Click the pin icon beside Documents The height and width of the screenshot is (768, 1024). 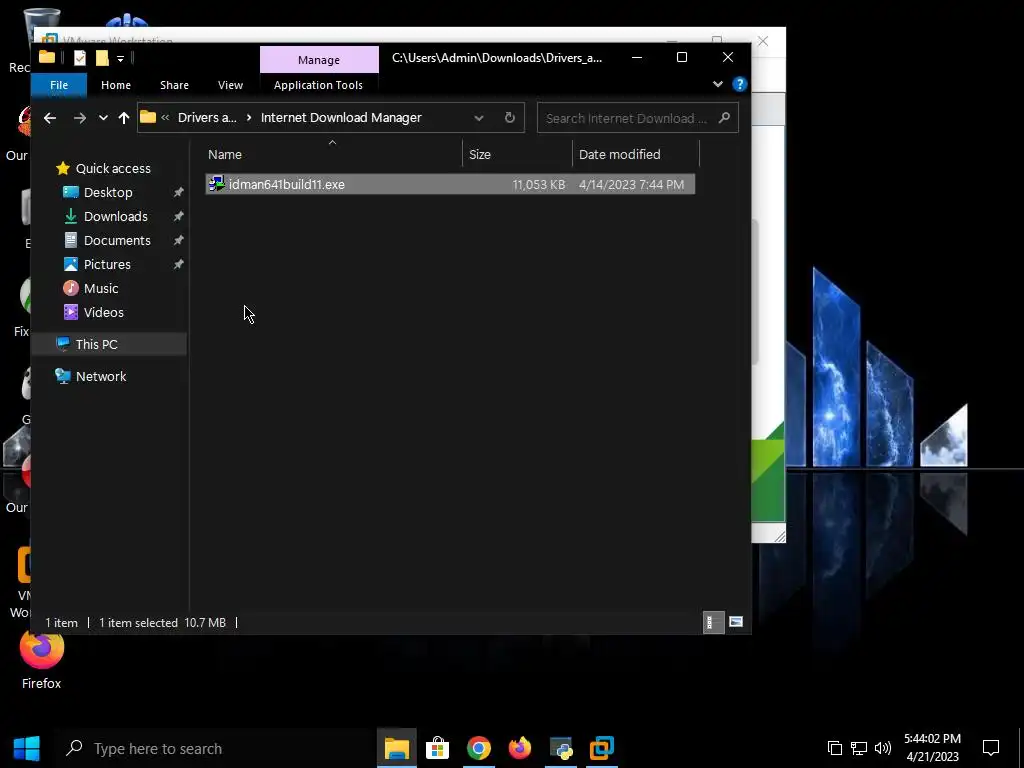[178, 241]
